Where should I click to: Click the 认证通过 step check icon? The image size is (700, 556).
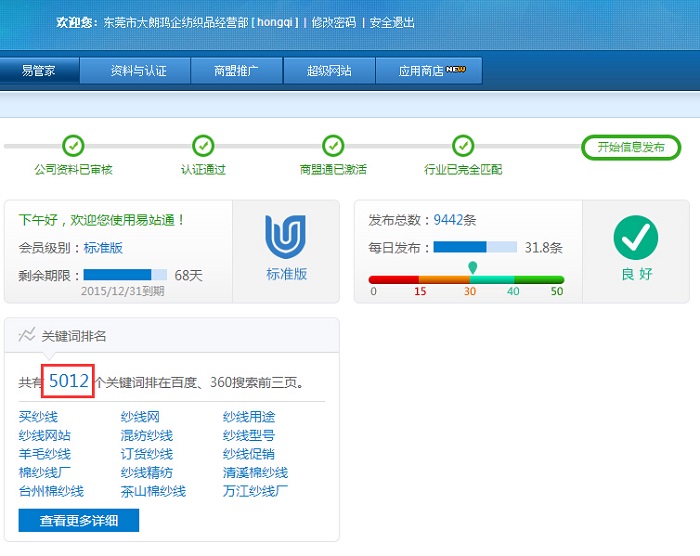203,146
